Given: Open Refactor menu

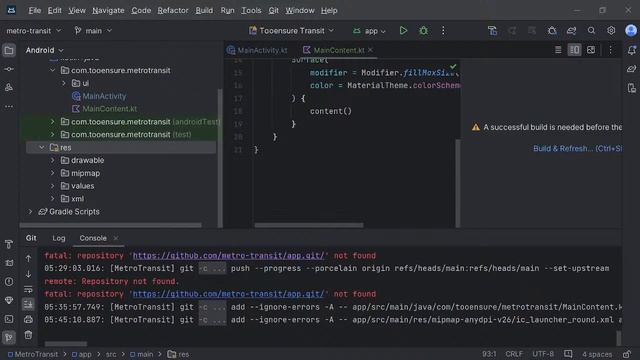Looking at the screenshot, I should tap(173, 11).
